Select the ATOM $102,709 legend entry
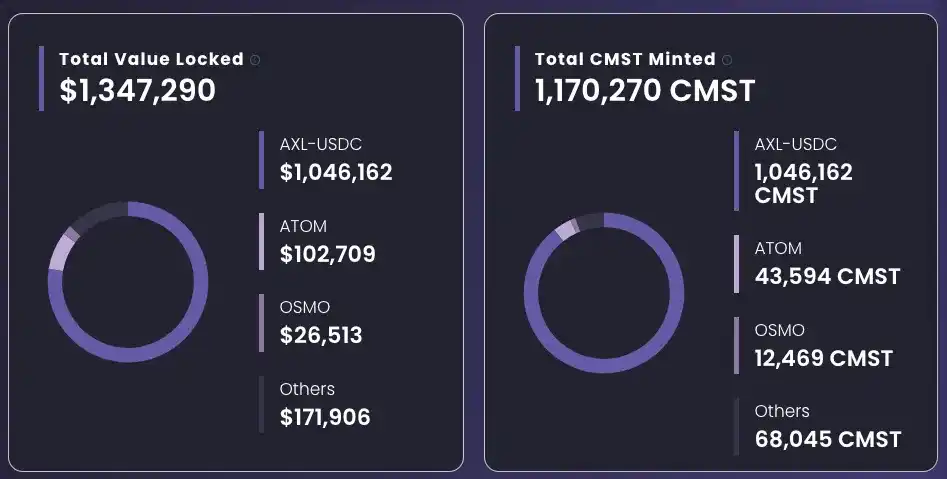Image resolution: width=947 pixels, height=479 pixels. click(328, 242)
